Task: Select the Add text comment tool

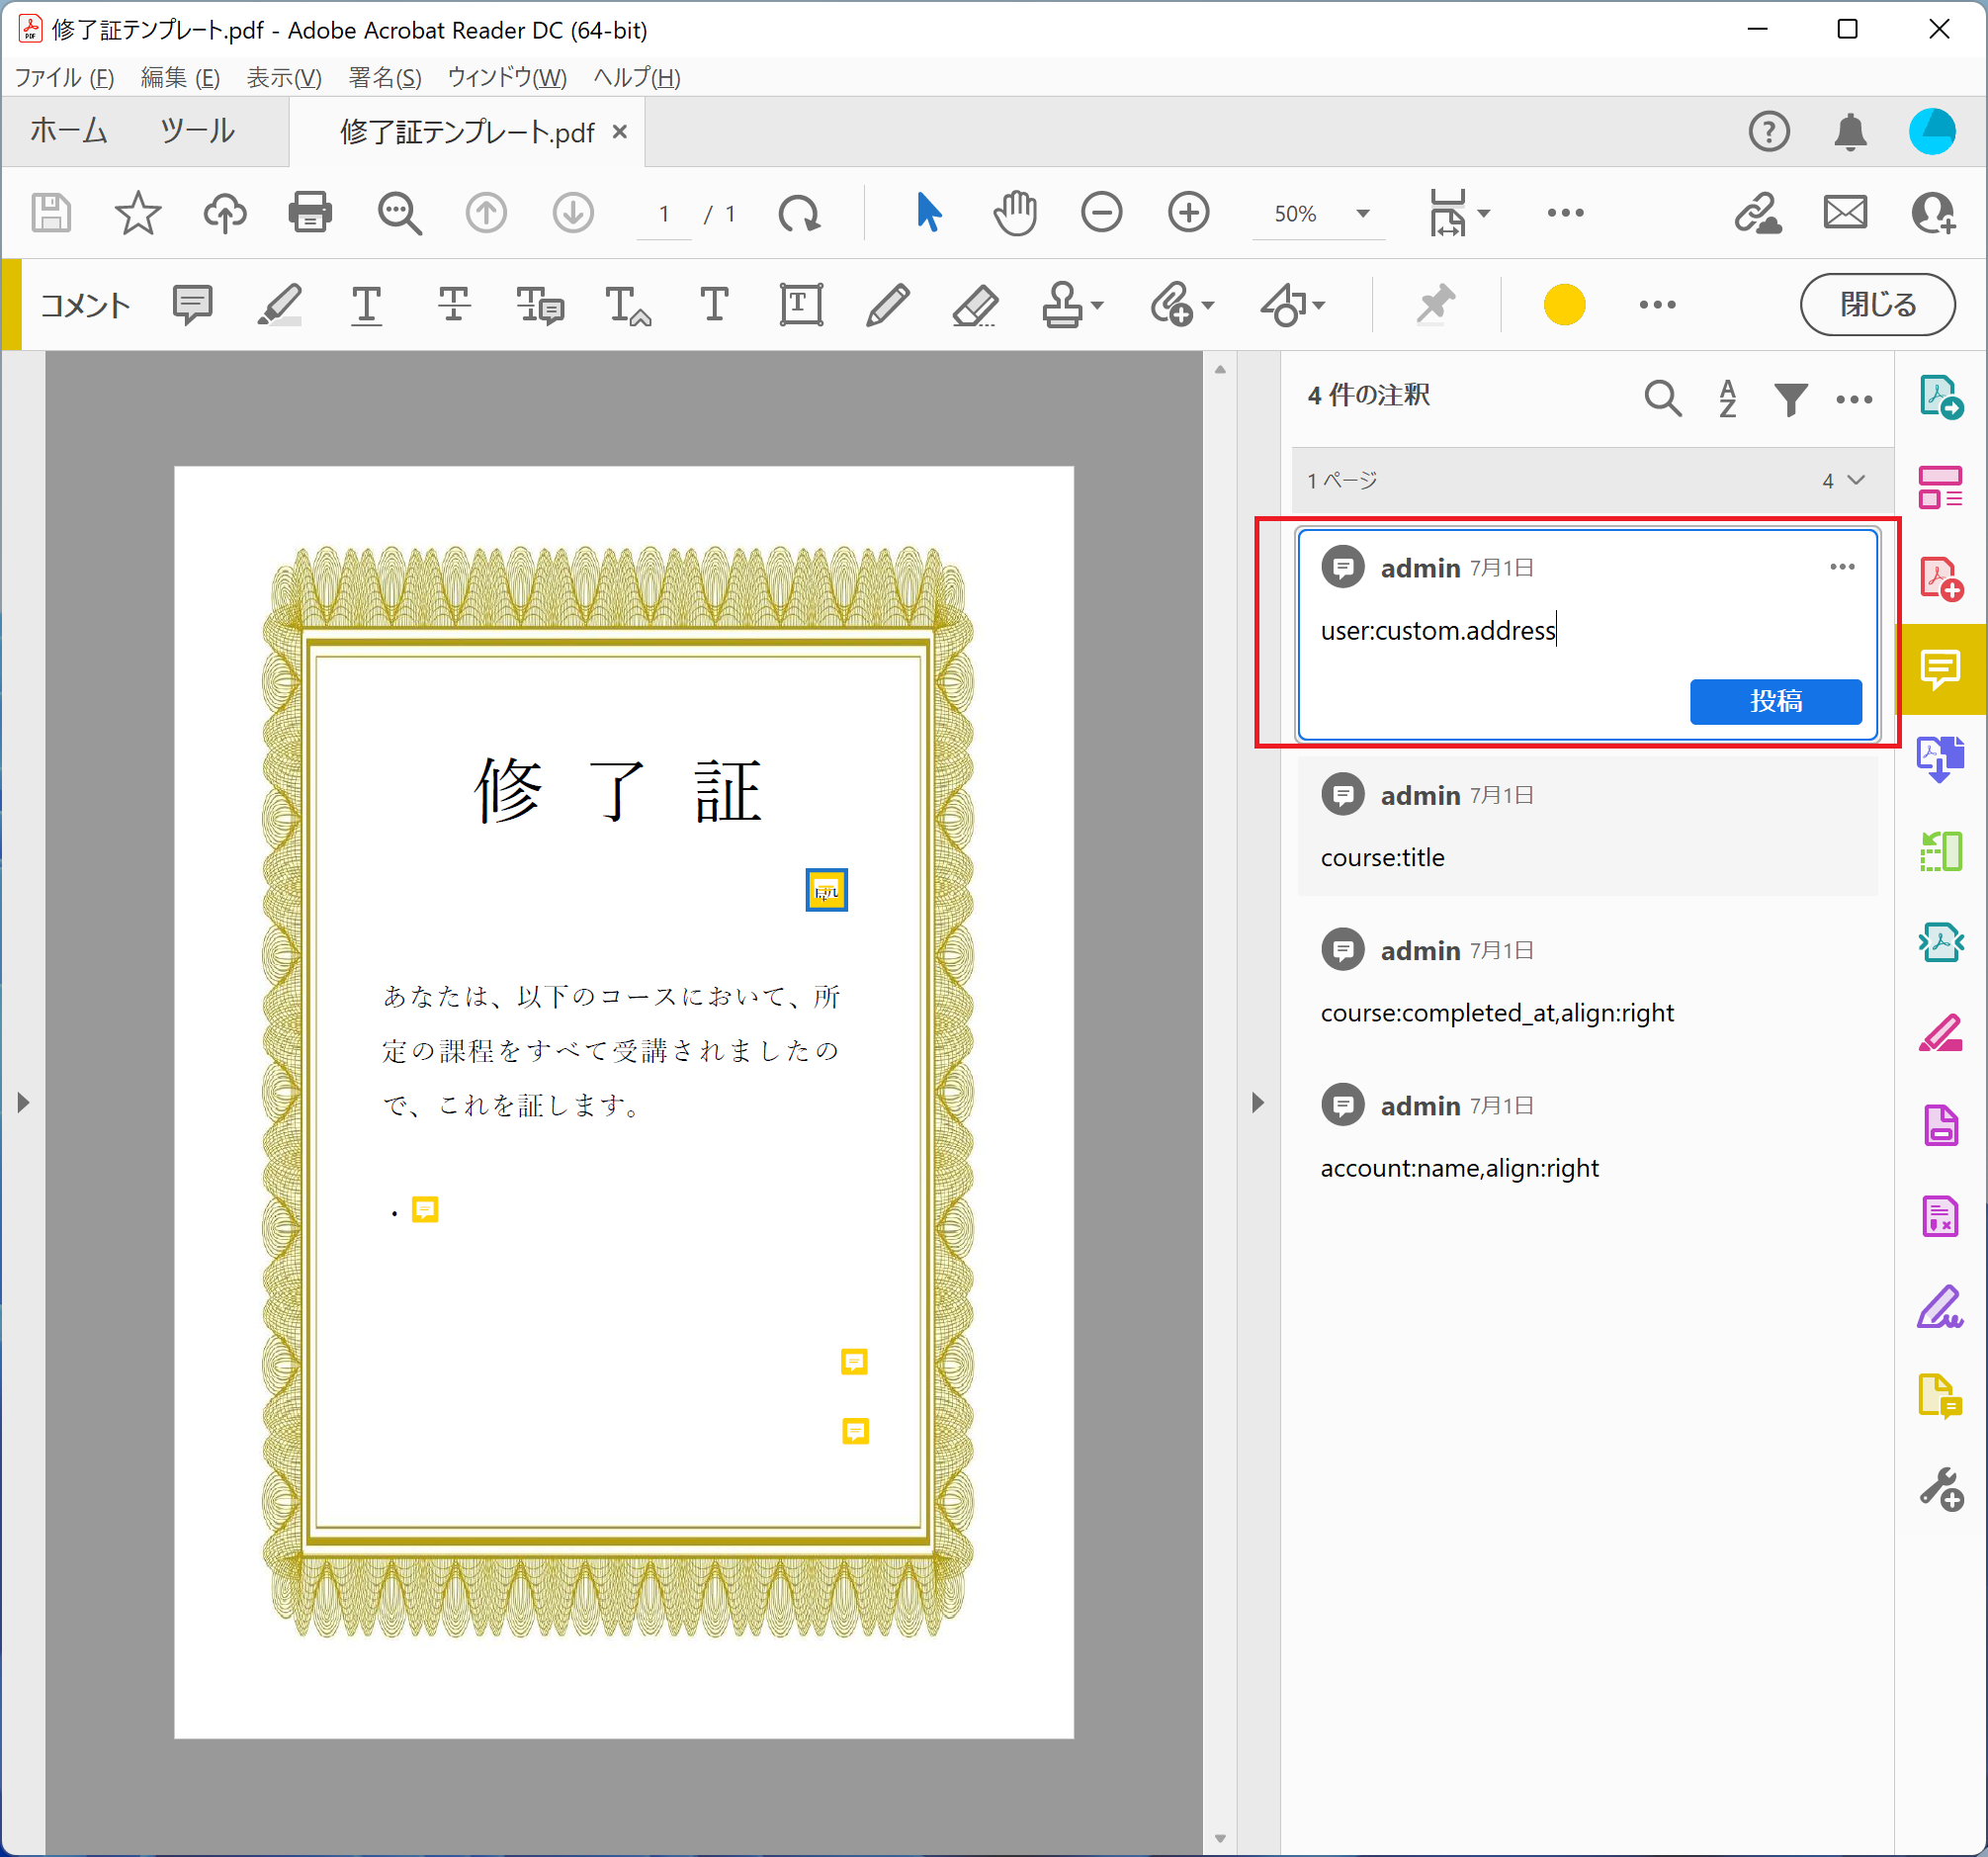Action: pyautogui.click(x=714, y=305)
